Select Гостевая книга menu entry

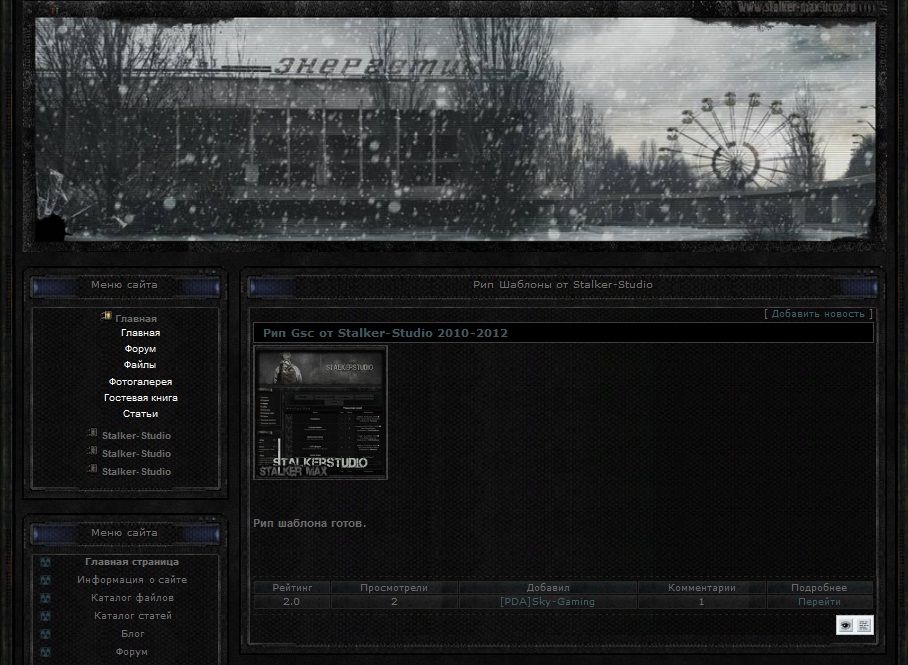pyautogui.click(x=141, y=398)
